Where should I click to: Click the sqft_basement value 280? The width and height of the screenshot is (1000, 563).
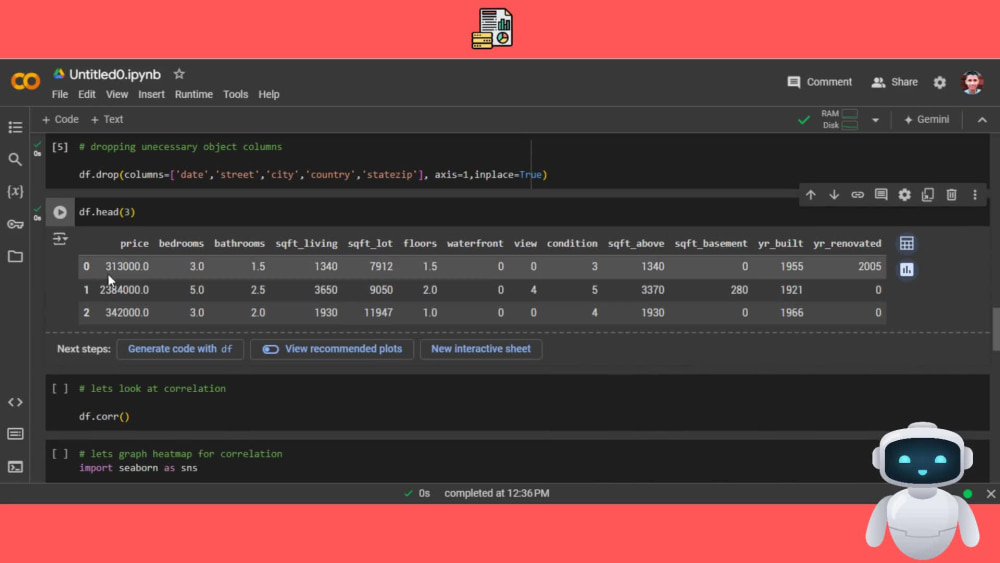(x=739, y=289)
